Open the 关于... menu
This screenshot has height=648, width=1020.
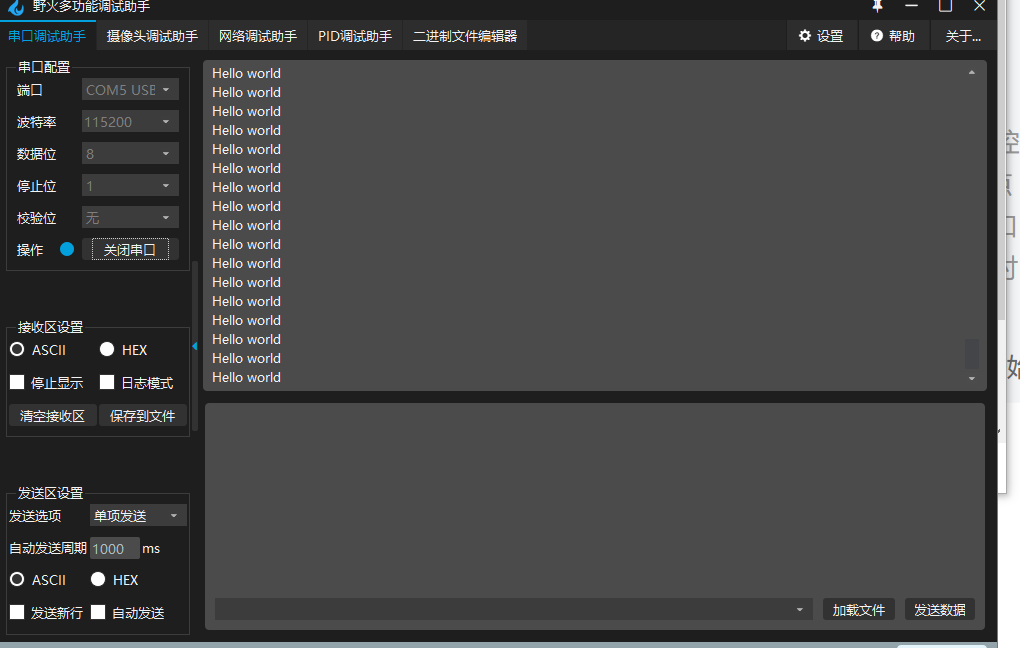[963, 36]
